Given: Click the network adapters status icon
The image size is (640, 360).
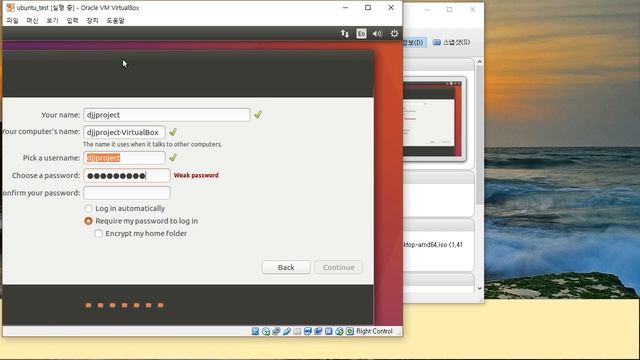Looking at the screenshot, I should pyautogui.click(x=276, y=331).
